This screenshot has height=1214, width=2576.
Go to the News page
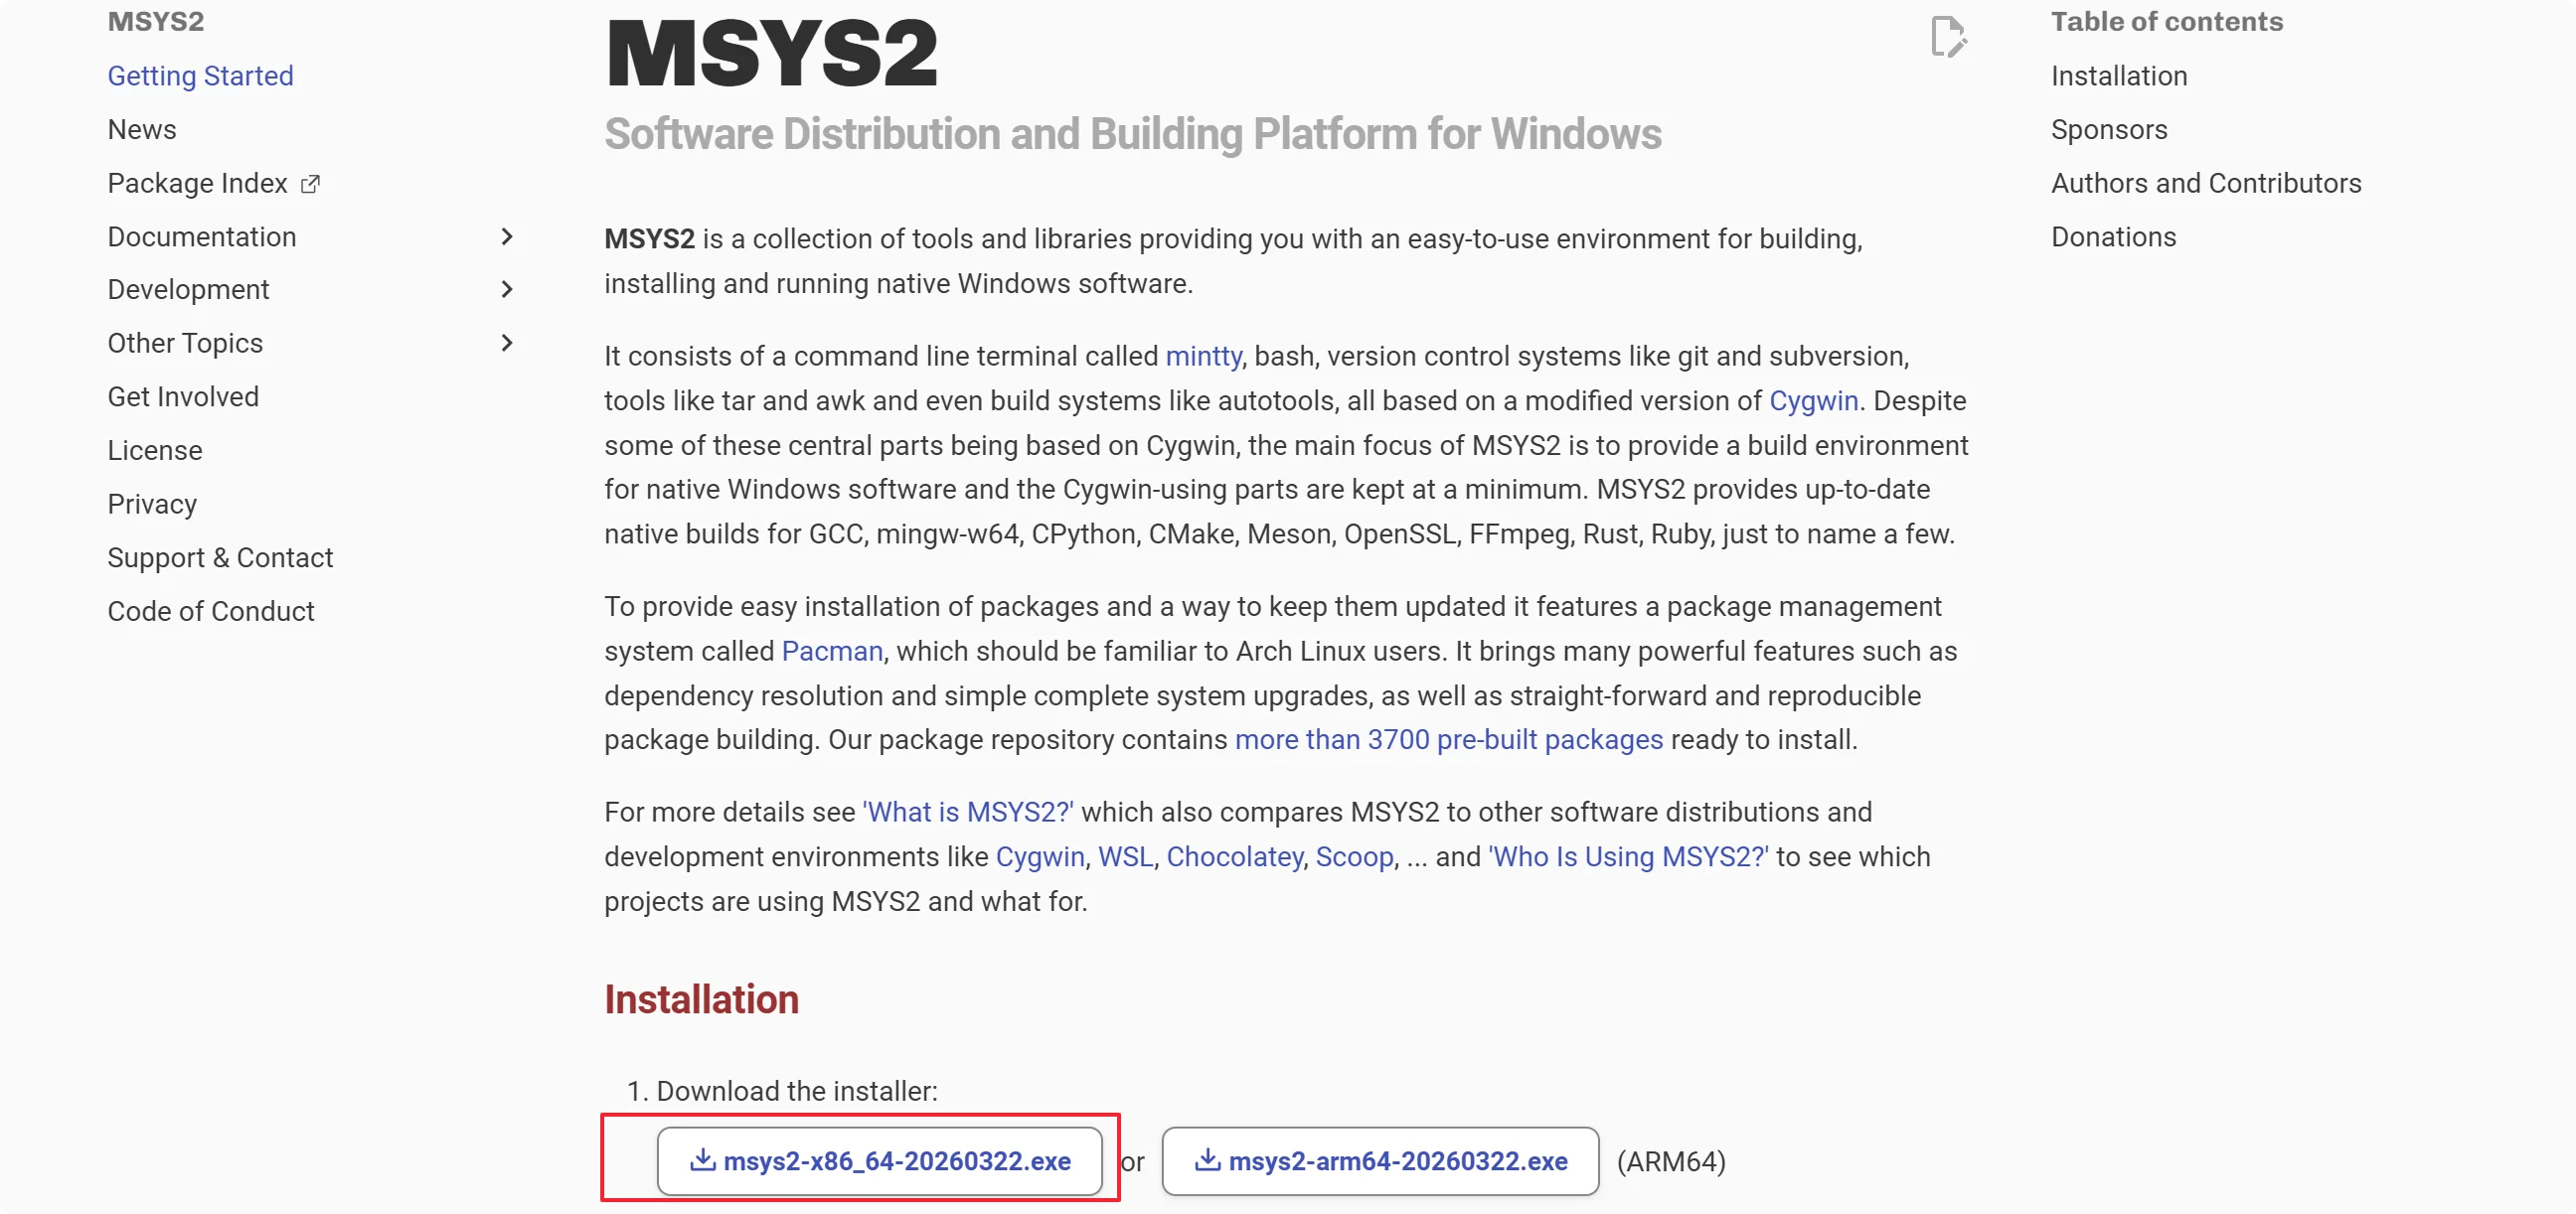click(142, 130)
